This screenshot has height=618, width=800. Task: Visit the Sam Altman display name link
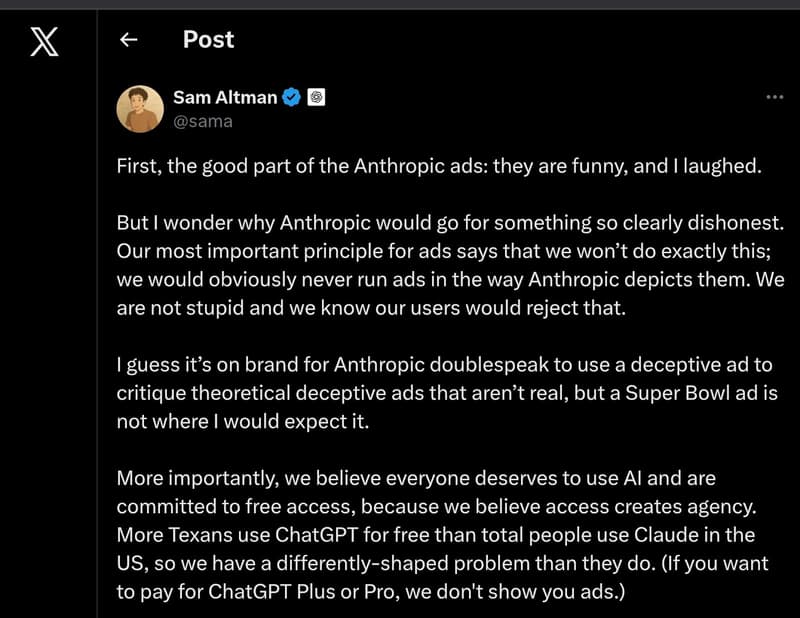226,97
